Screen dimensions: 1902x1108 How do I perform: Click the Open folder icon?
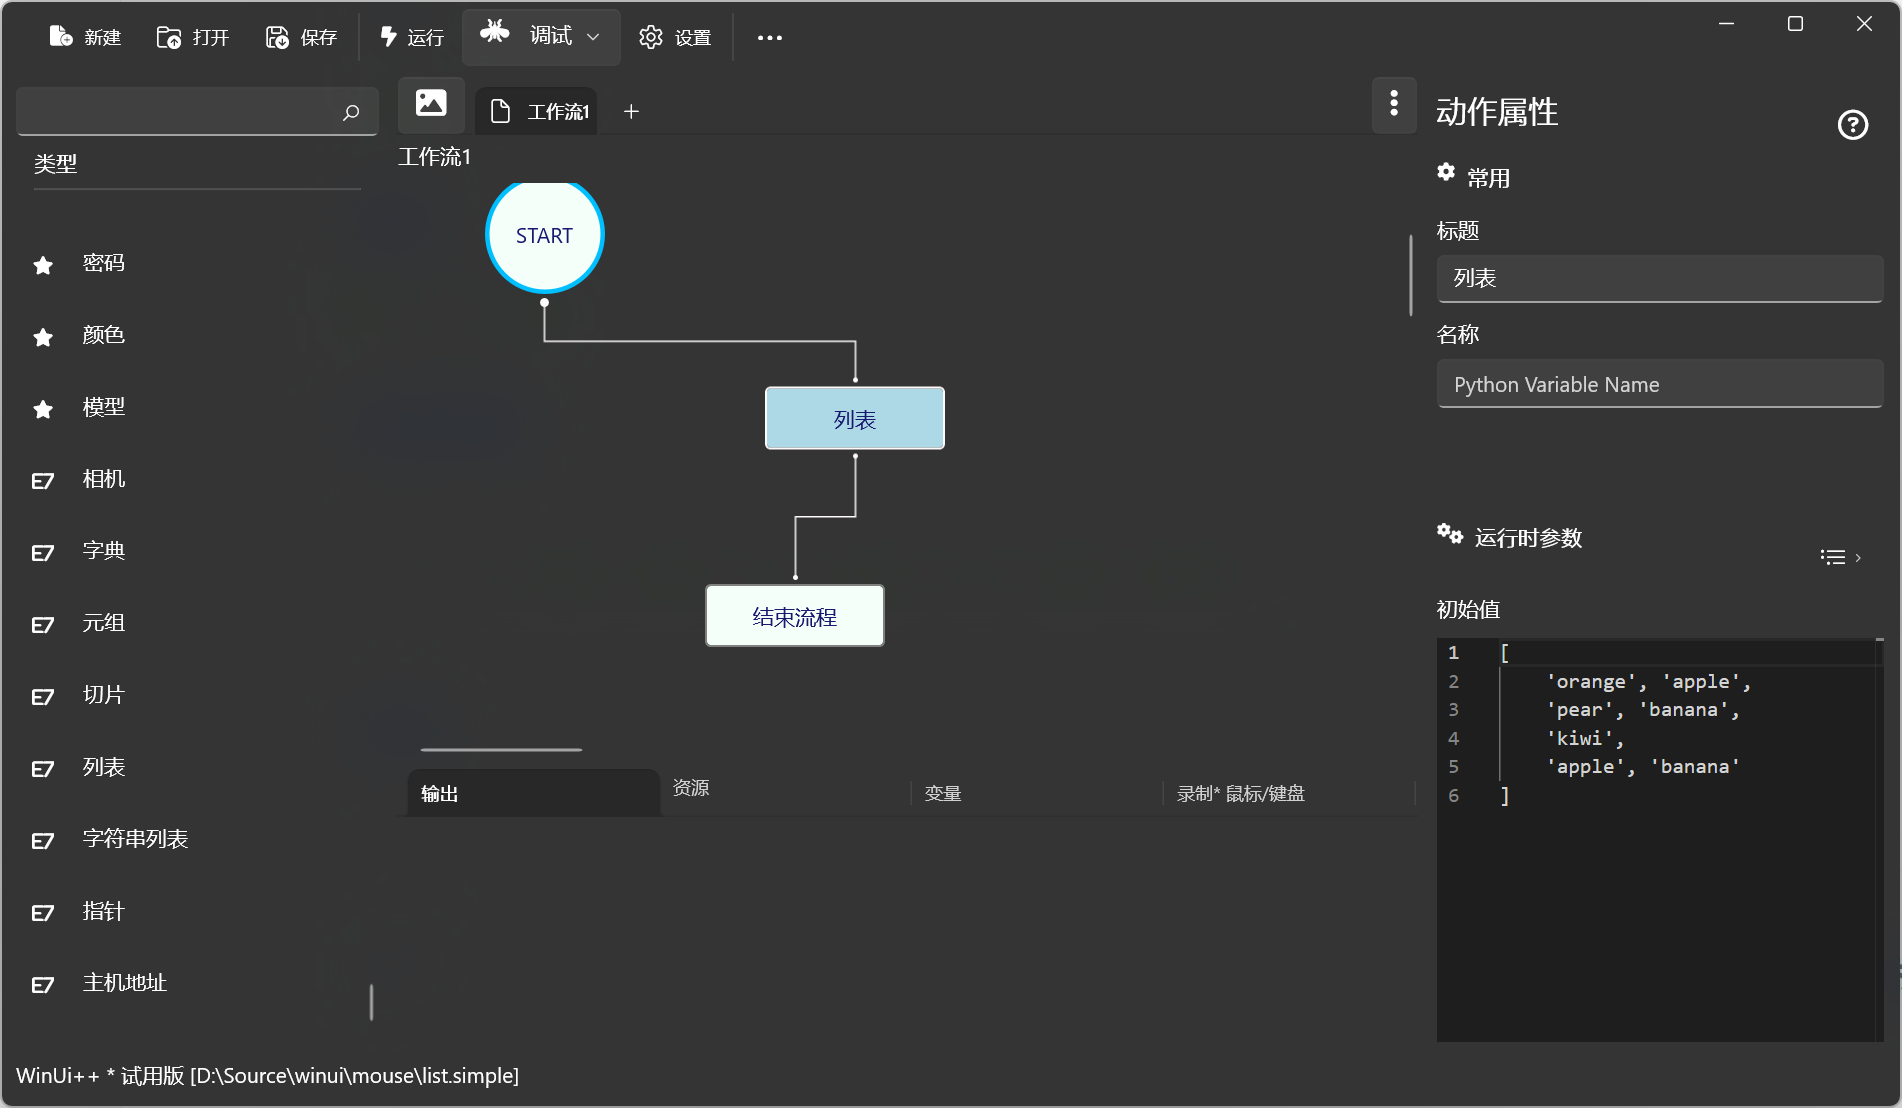169,37
